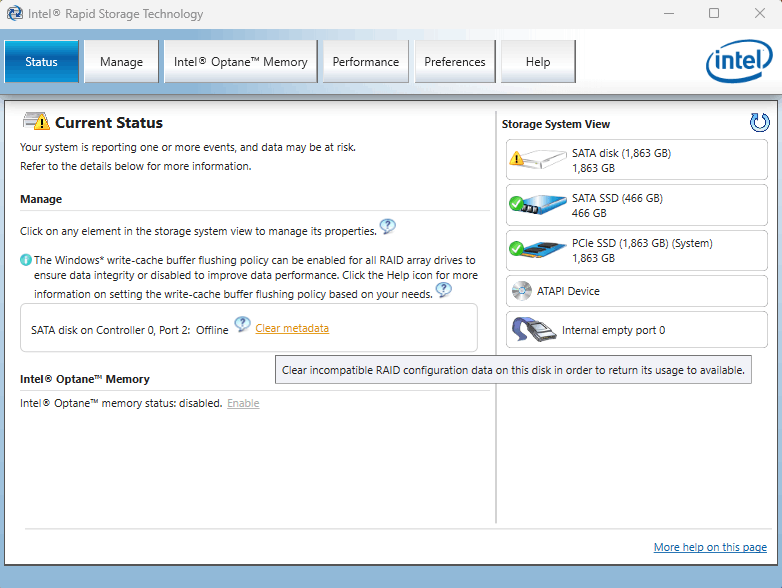Viewport: 782px width, 588px height.
Task: Click the Current Status warning icon
Action: pyautogui.click(x=36, y=121)
